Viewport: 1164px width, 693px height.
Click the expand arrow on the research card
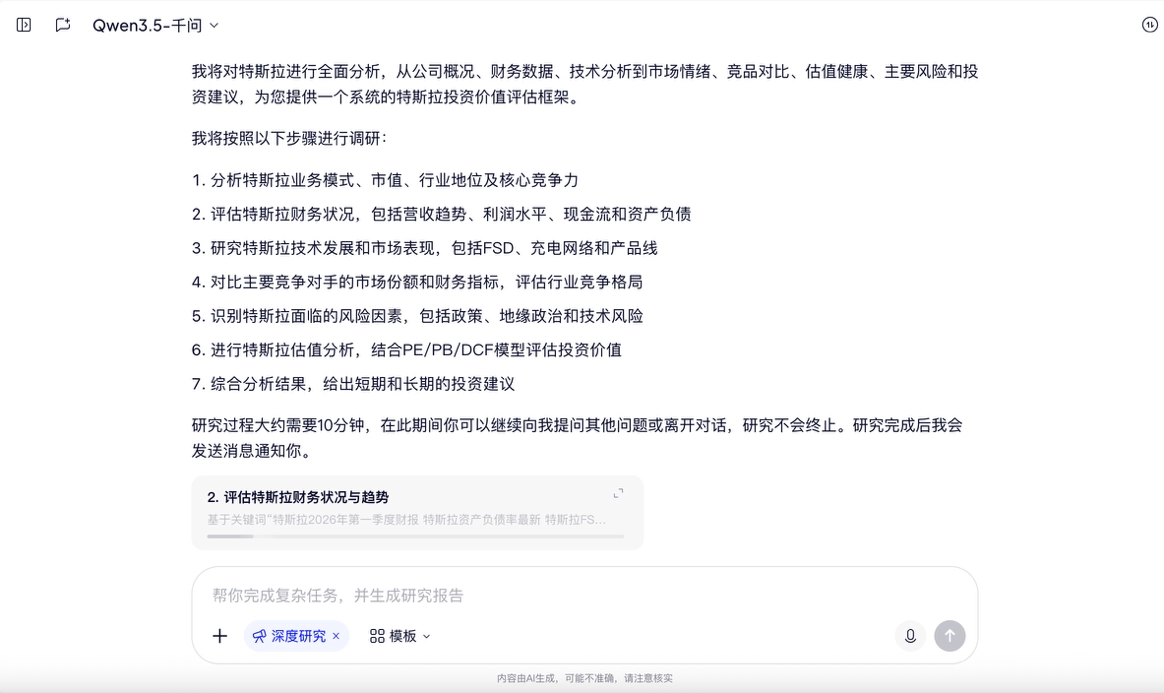point(618,492)
